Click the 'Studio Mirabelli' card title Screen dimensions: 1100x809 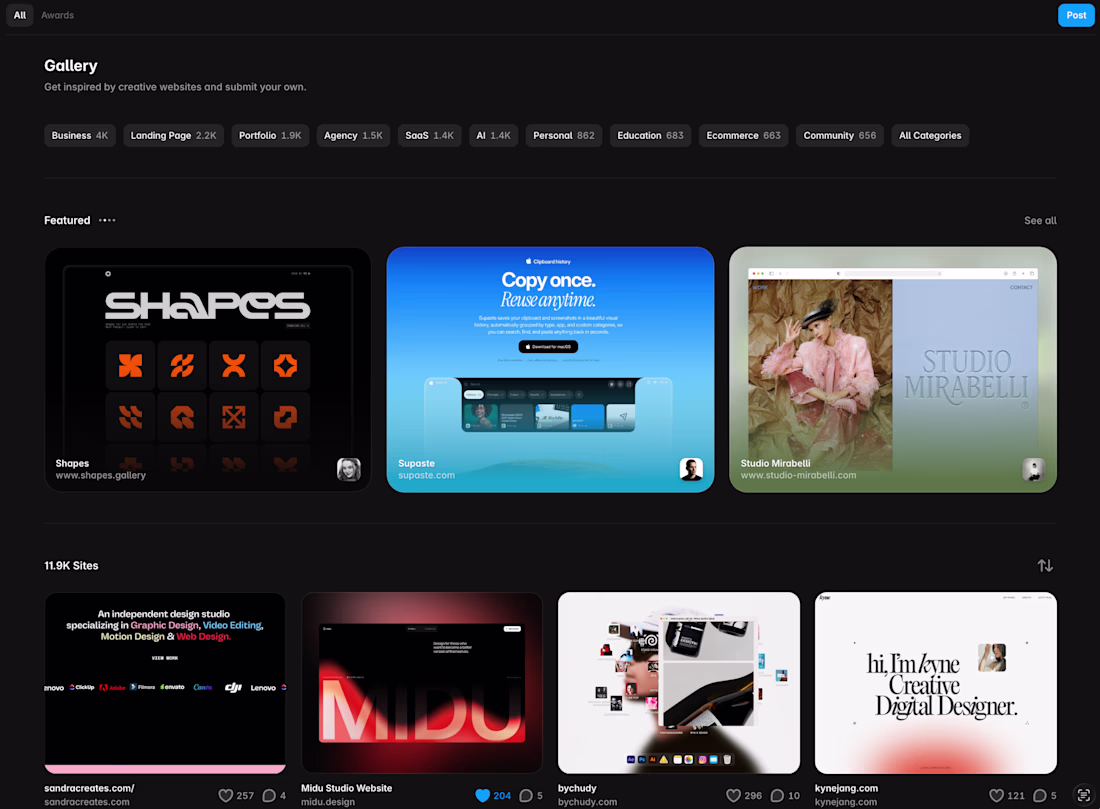click(x=775, y=463)
